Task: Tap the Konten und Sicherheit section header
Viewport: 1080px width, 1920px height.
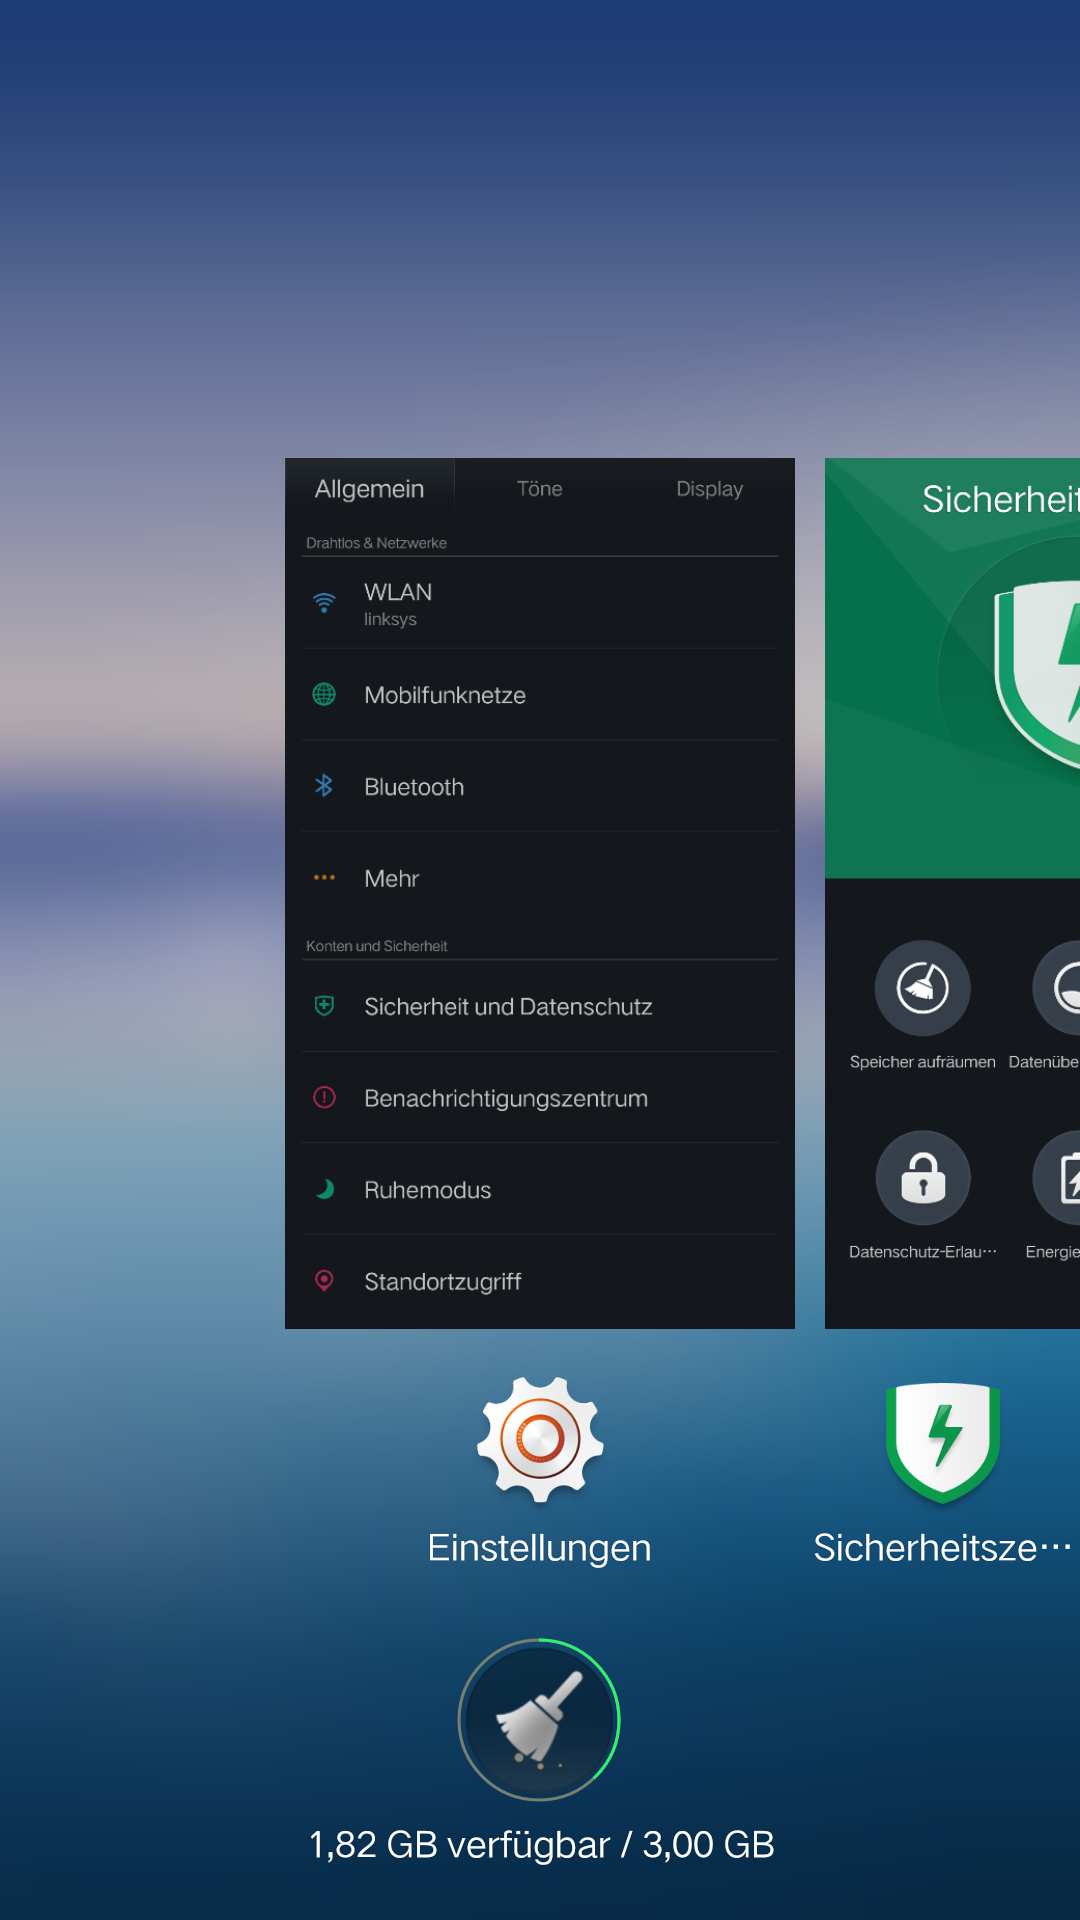Action: point(376,946)
